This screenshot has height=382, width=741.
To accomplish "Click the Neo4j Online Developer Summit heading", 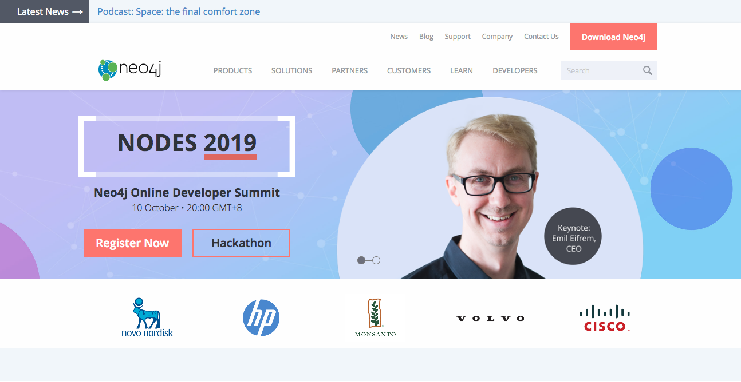I will click(187, 192).
